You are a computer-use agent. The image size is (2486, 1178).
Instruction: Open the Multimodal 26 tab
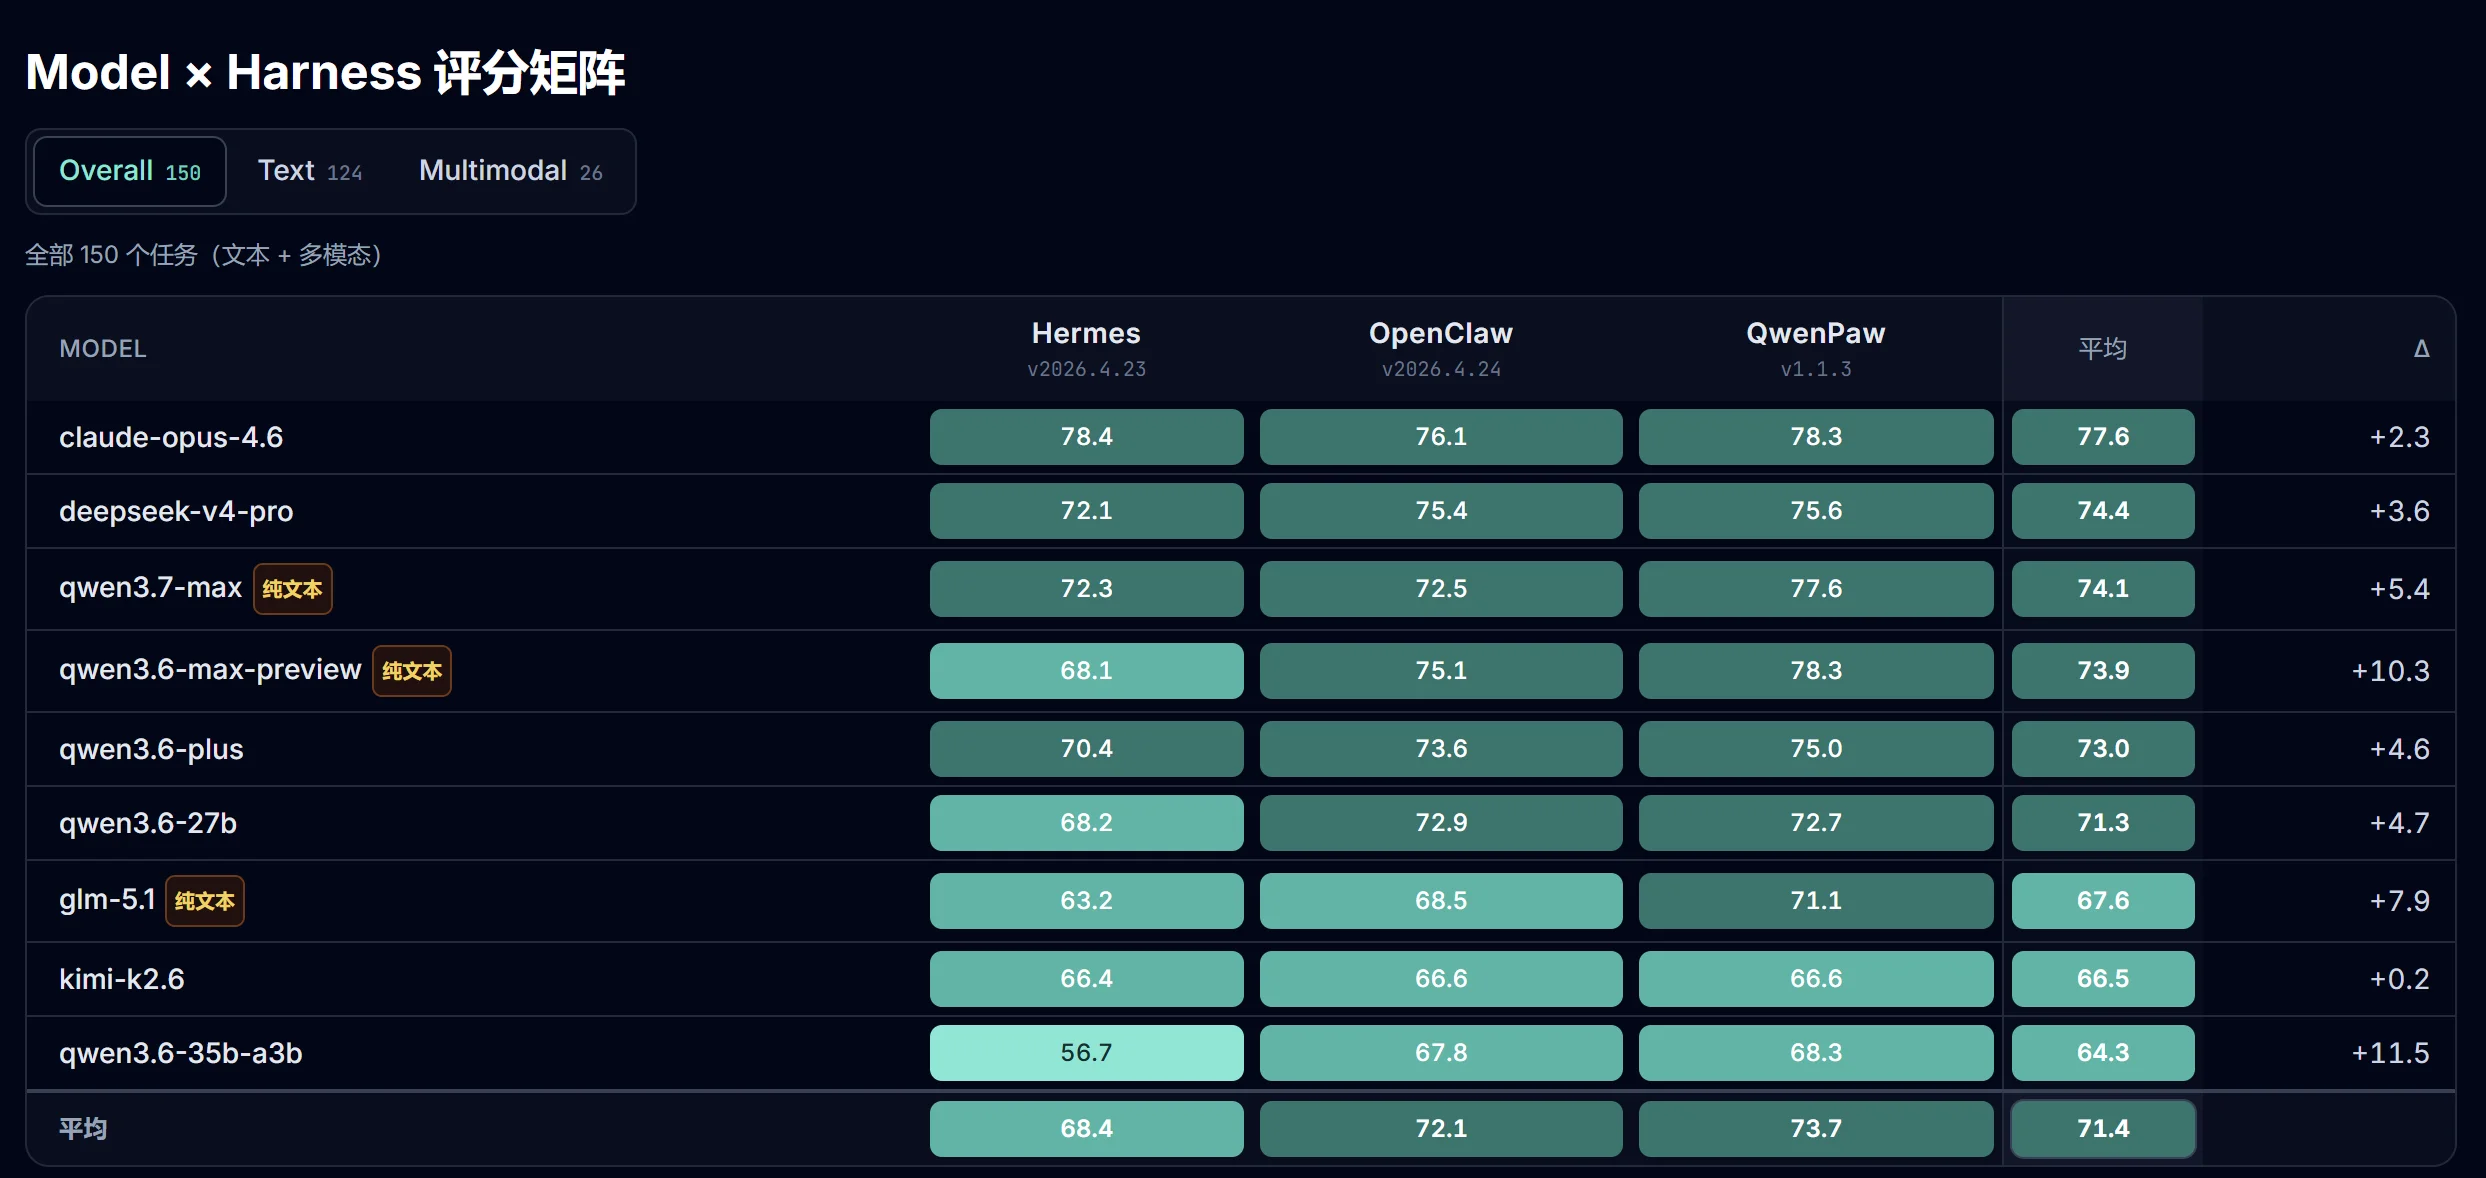click(x=510, y=171)
